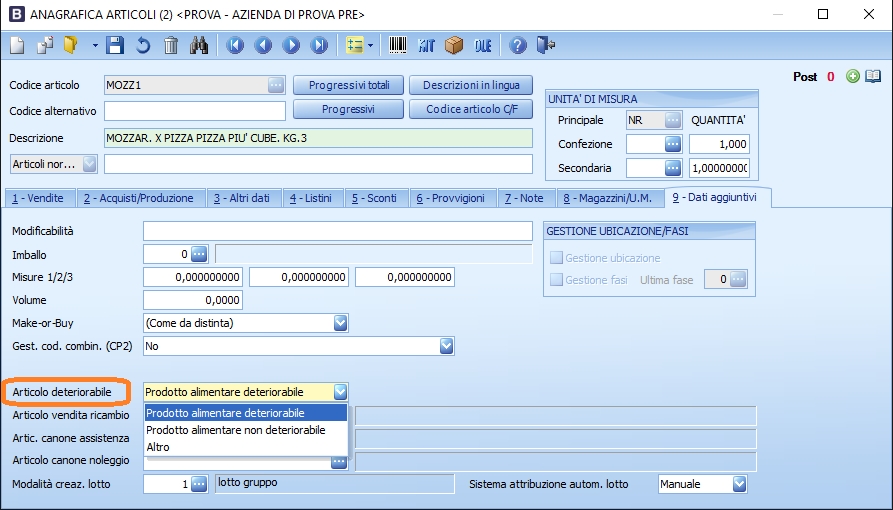Enable Gestione fasi checkbox
Screen dimensions: 893x510
(x=556, y=279)
